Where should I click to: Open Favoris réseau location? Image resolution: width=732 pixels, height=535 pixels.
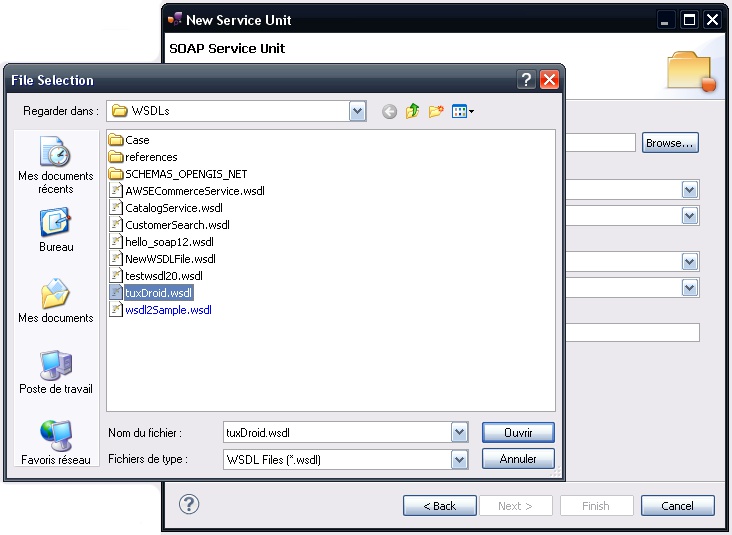(x=56, y=442)
